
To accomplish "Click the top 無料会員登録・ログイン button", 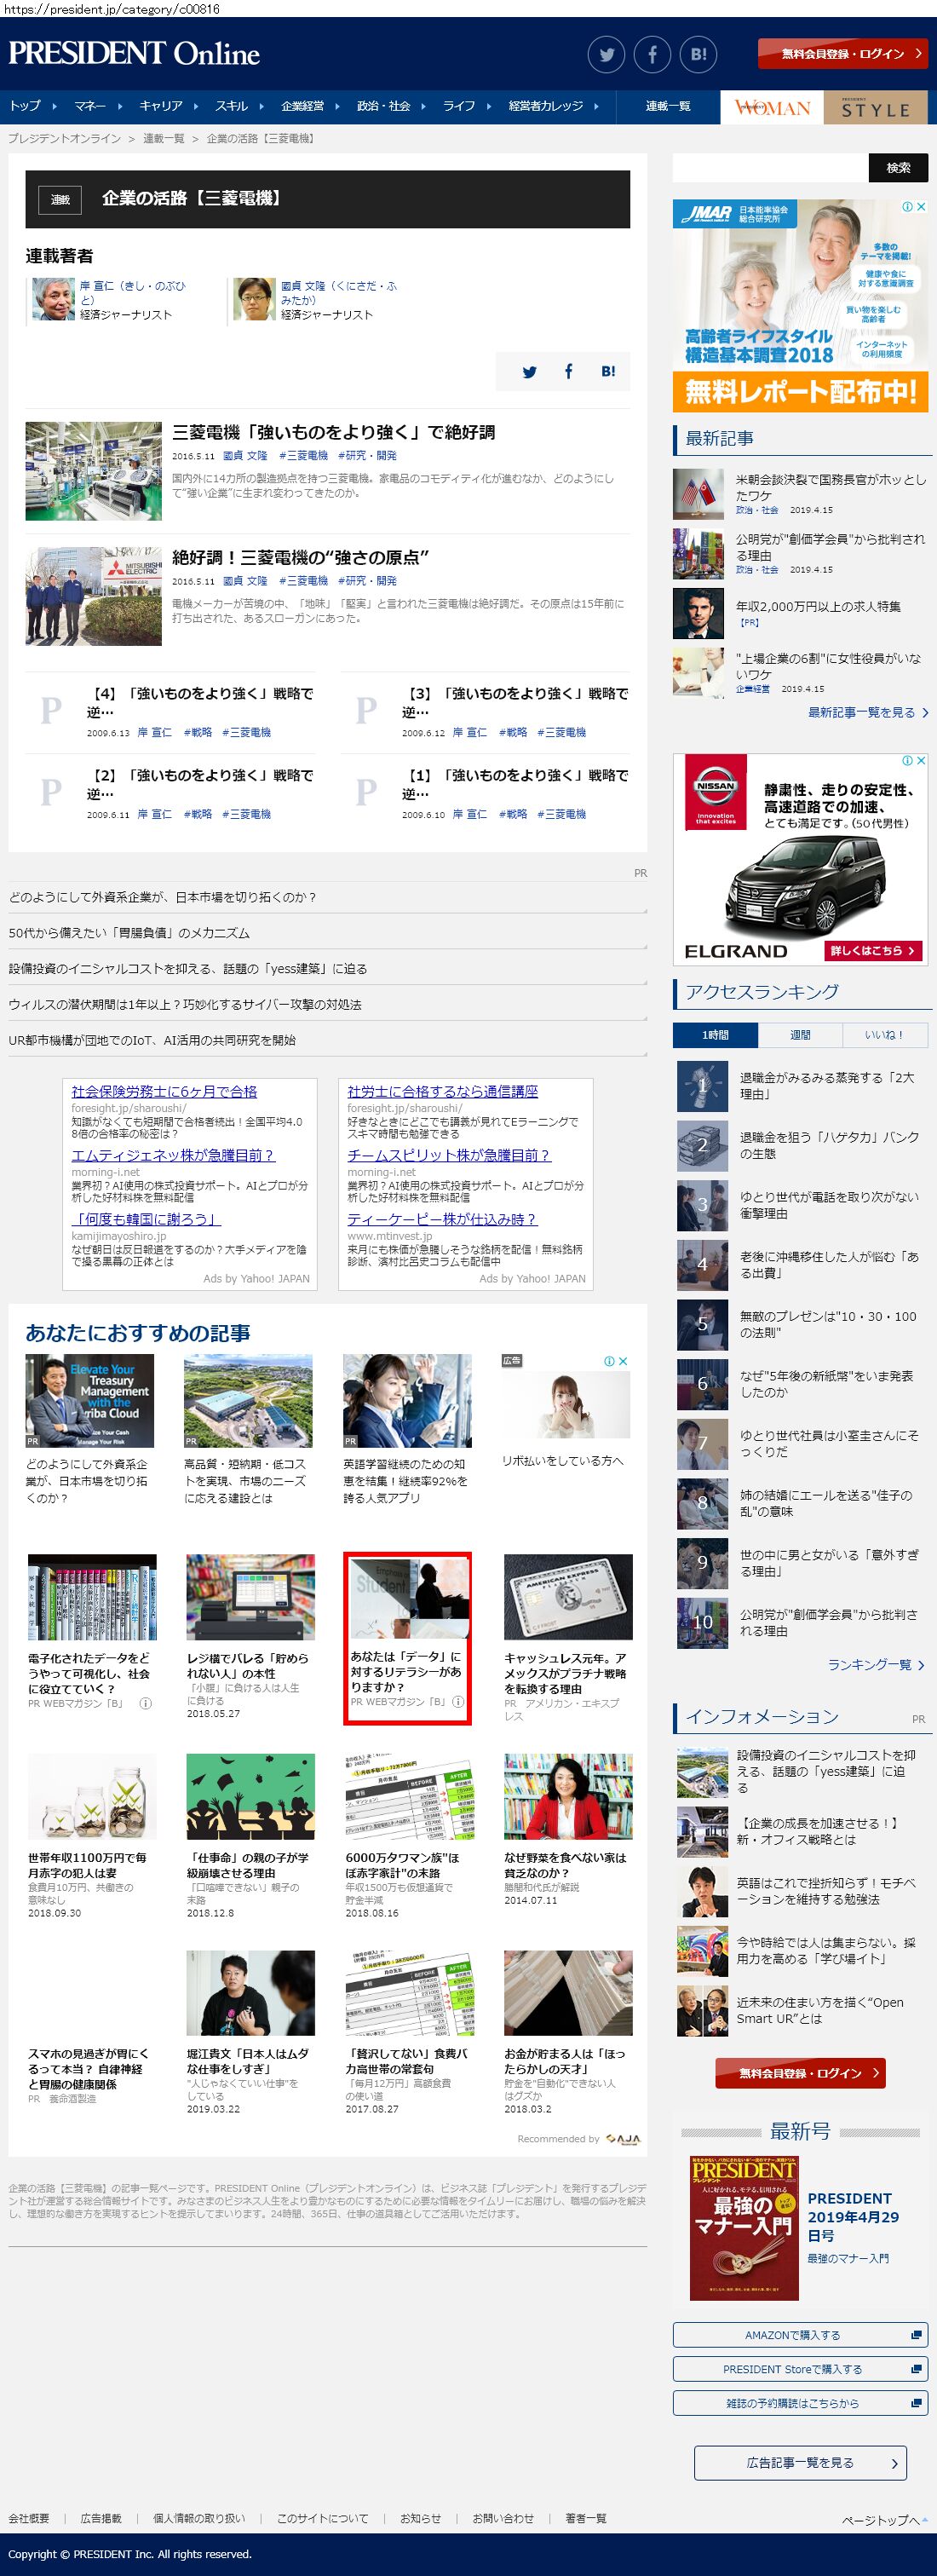I will [x=842, y=54].
